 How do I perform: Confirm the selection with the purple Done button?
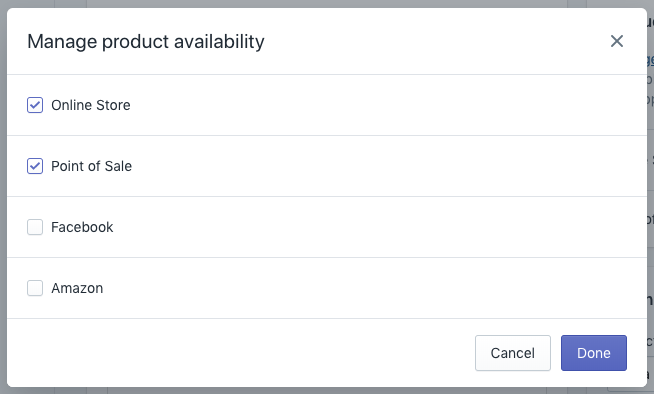pyautogui.click(x=594, y=353)
